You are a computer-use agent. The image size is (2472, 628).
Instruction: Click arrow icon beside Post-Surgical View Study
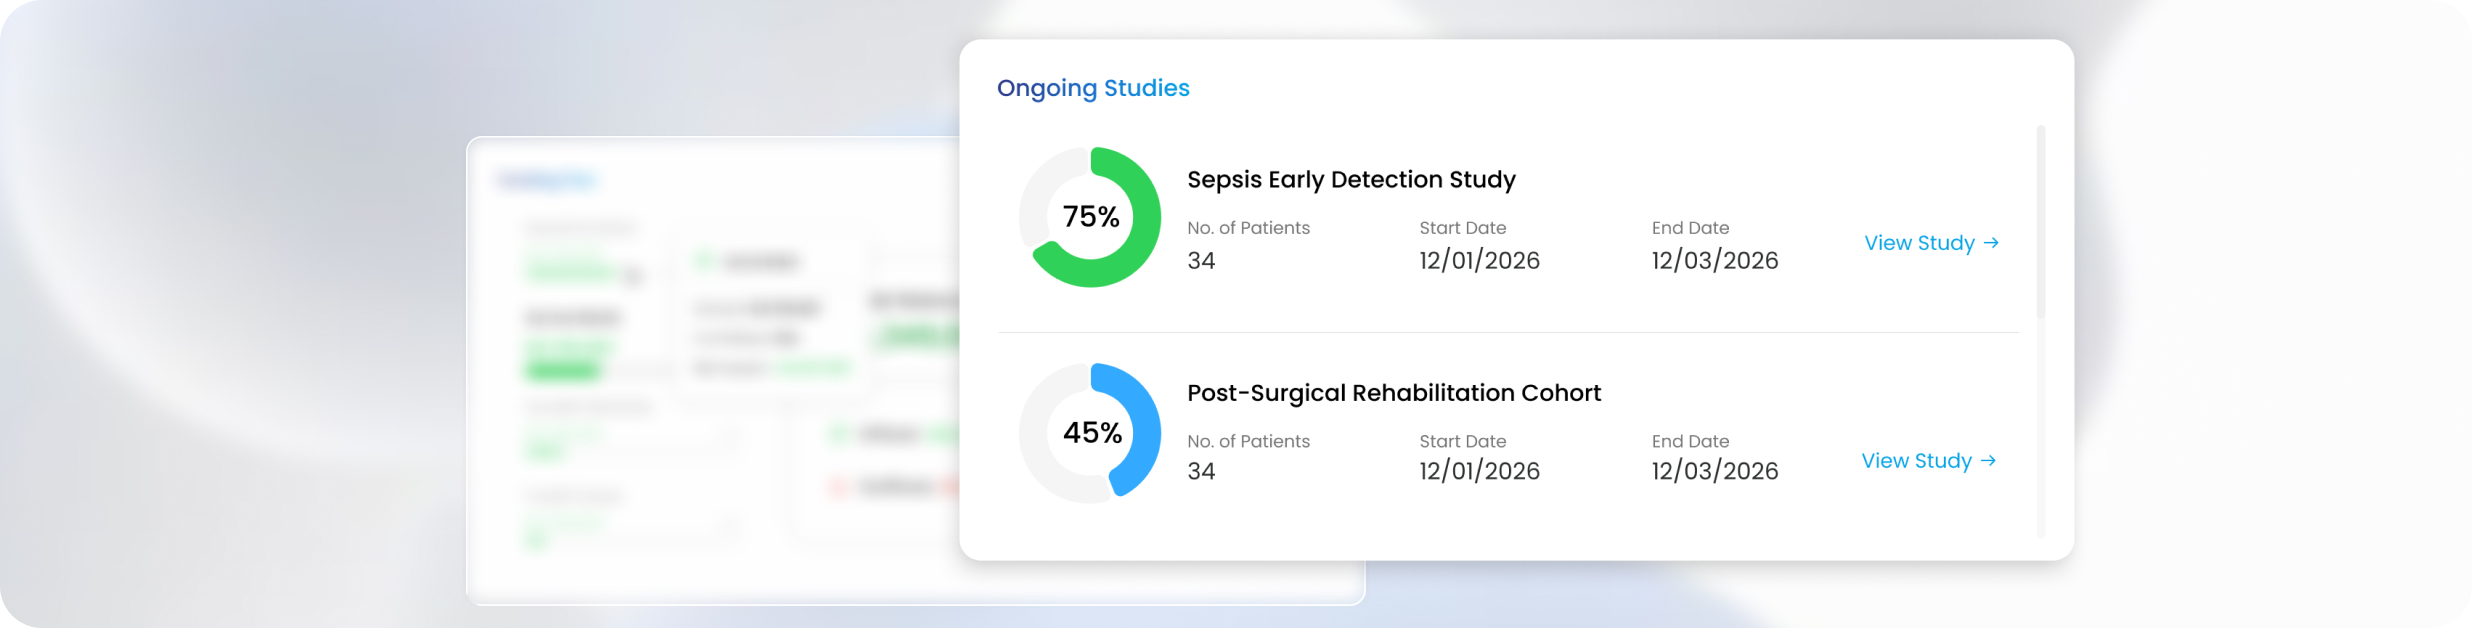click(x=1988, y=461)
